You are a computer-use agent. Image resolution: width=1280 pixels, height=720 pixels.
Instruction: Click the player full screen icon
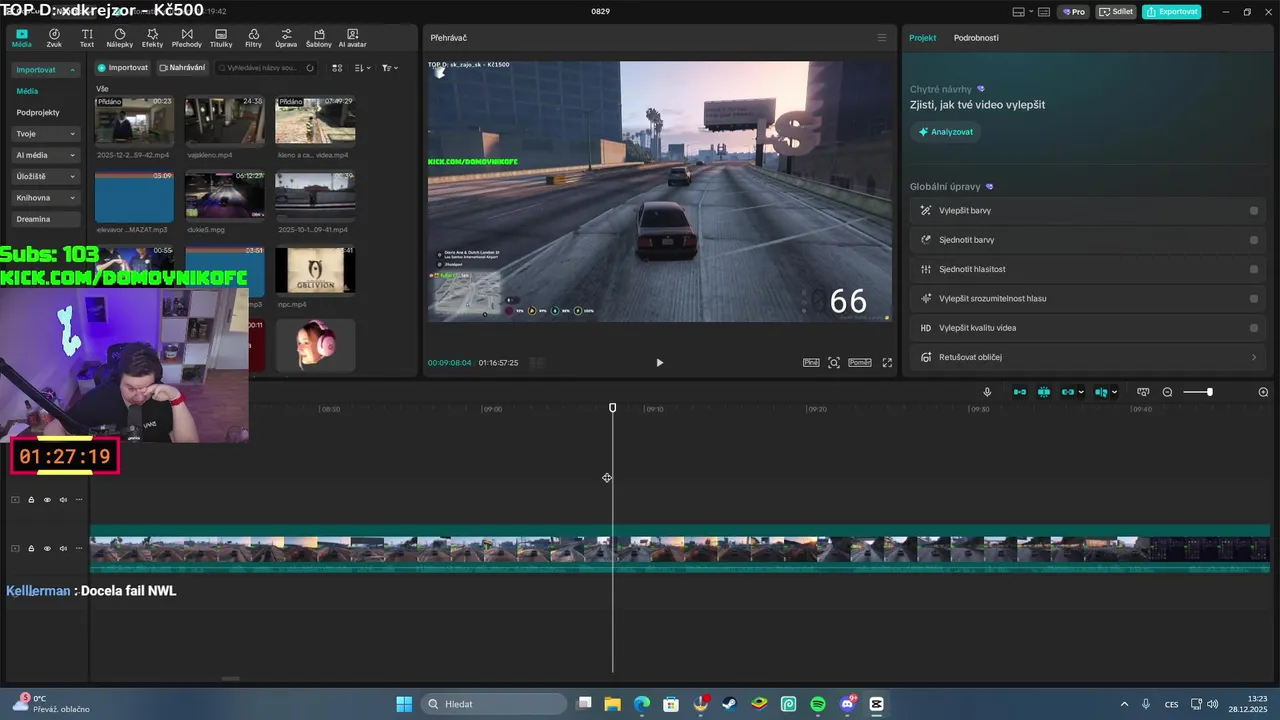[x=887, y=363]
